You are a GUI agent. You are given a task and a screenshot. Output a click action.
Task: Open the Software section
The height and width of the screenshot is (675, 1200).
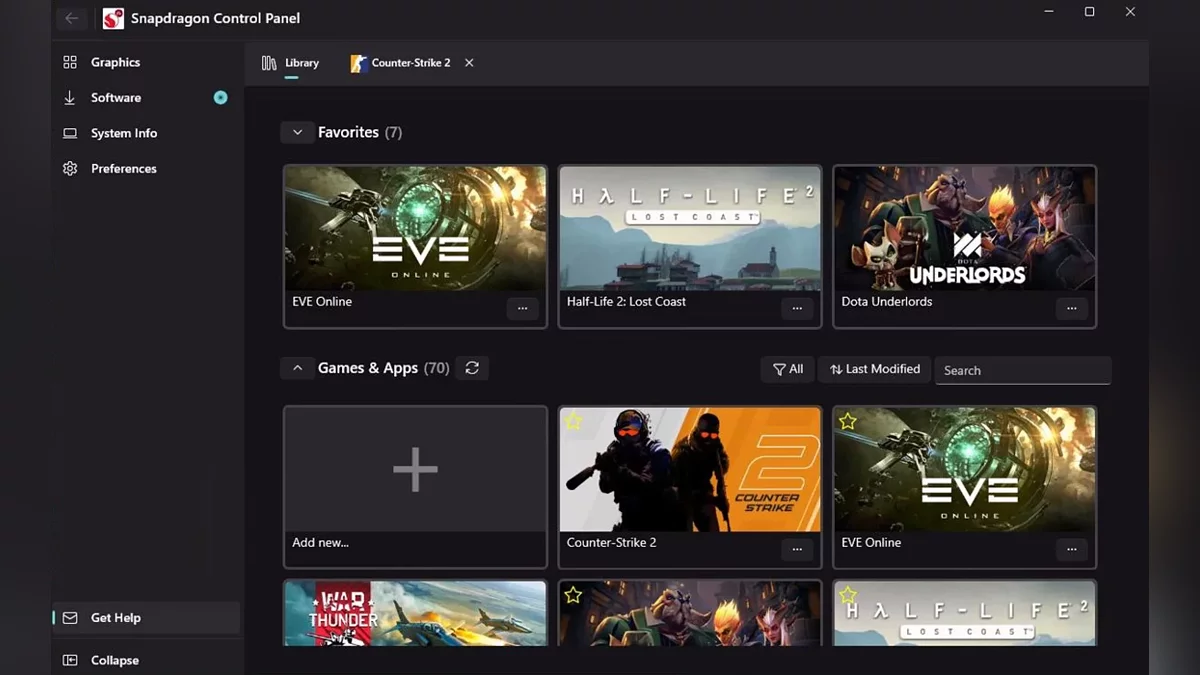point(116,98)
